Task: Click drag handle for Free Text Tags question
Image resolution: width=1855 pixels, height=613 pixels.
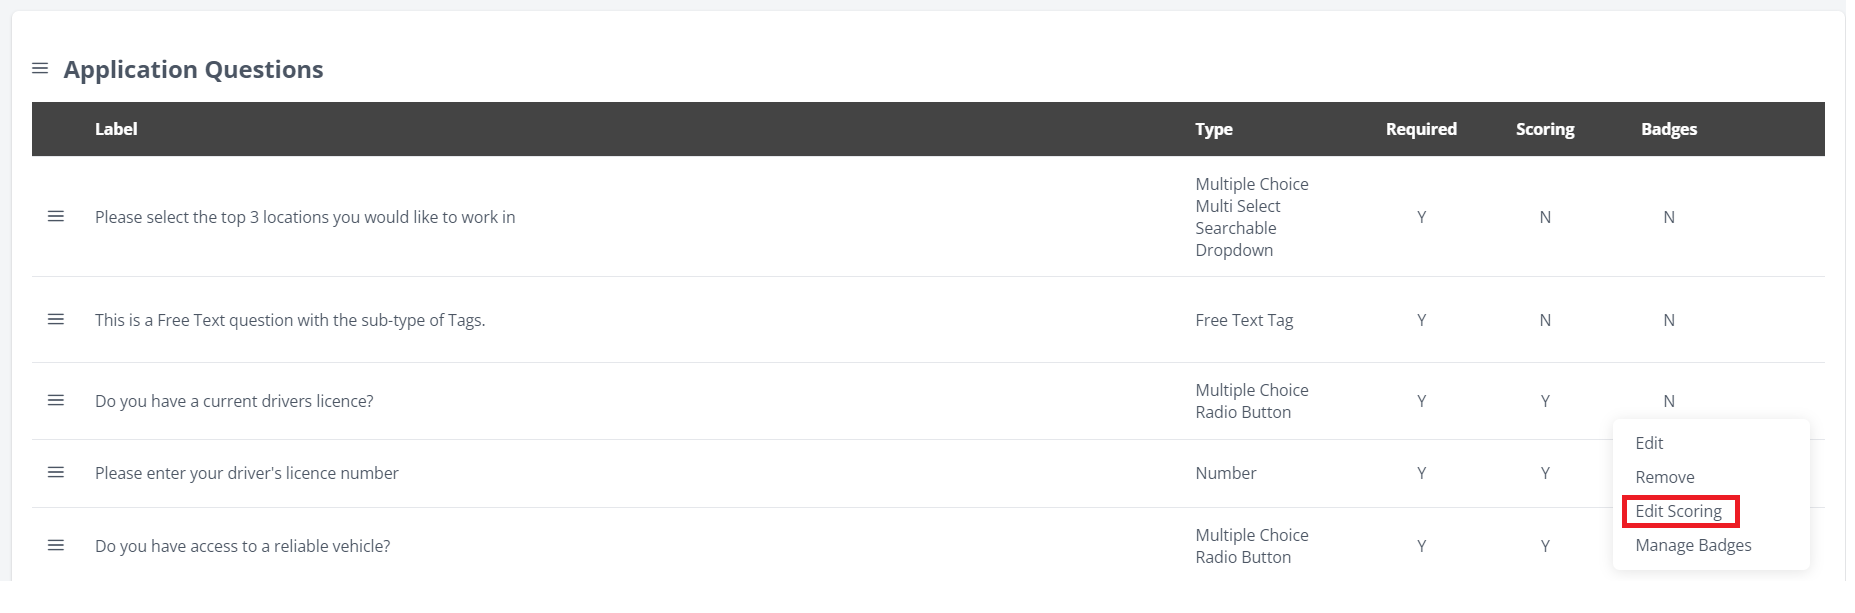Action: 56,320
